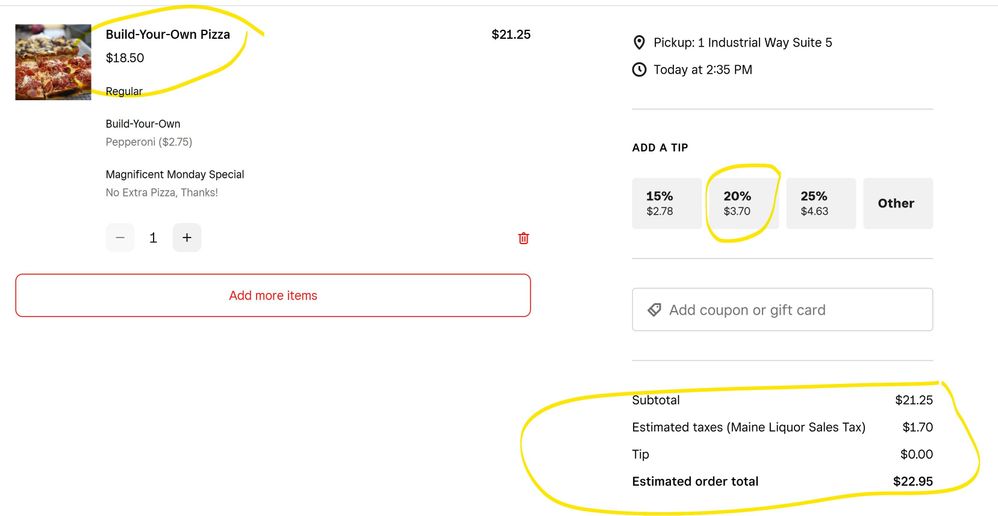
Task: Choose the 20% tip option
Action: 742,203
